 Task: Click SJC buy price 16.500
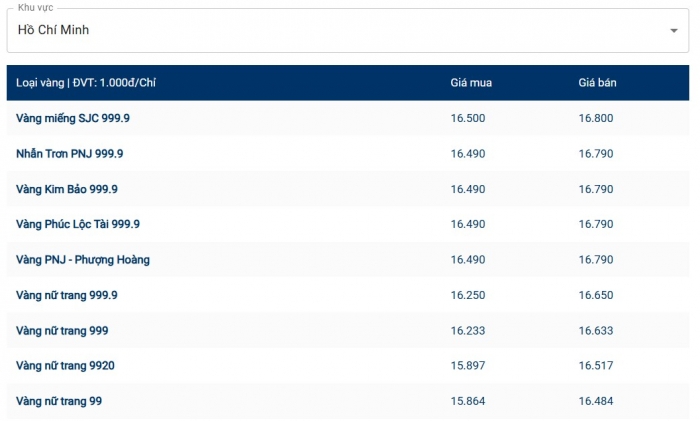(x=468, y=118)
